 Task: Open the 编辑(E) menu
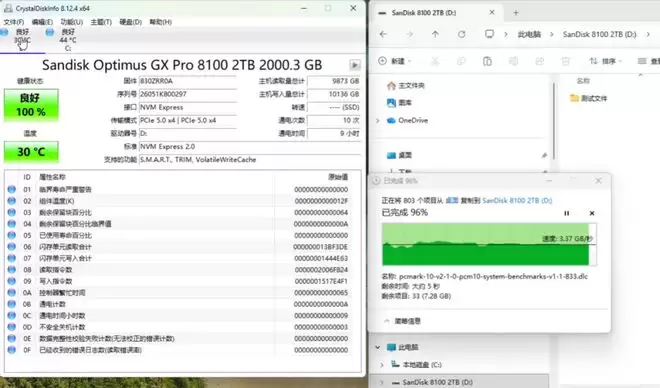[x=42, y=22]
